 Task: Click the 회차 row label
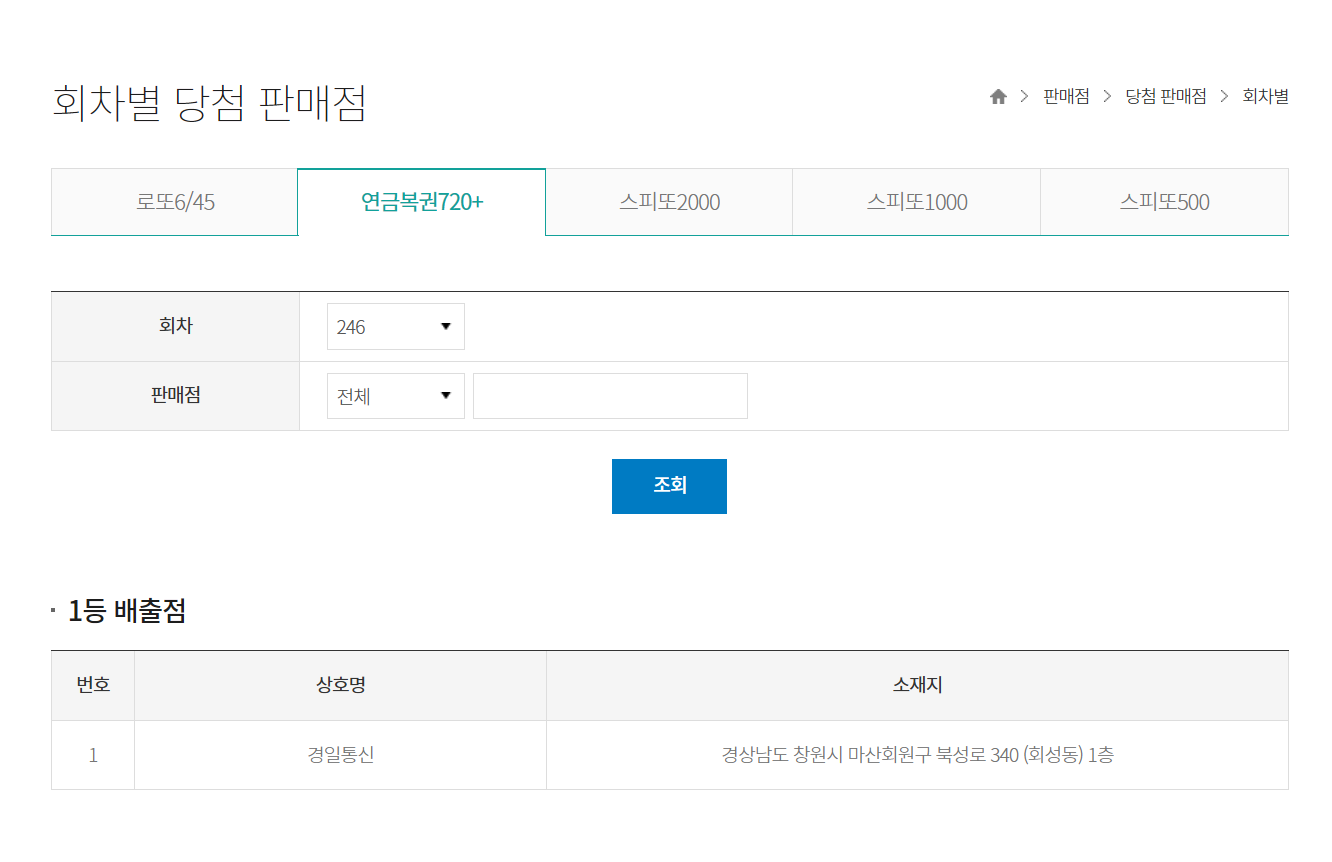pos(175,326)
